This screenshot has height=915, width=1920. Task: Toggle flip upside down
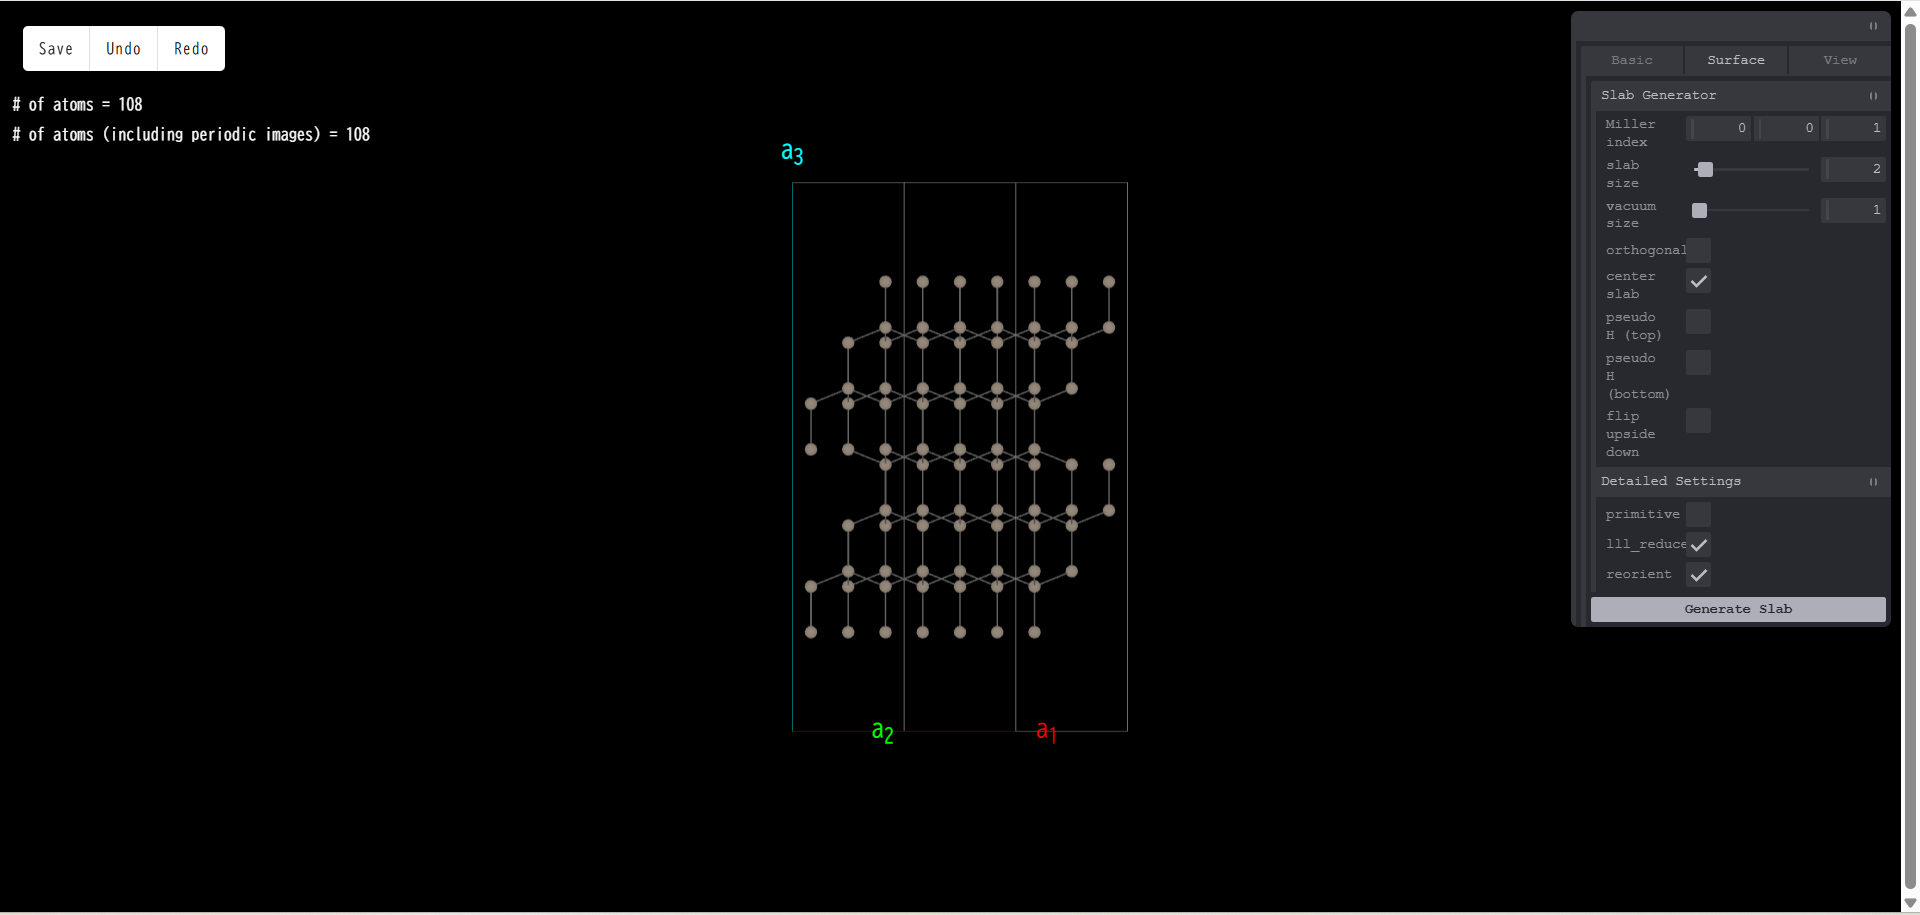pyautogui.click(x=1697, y=420)
